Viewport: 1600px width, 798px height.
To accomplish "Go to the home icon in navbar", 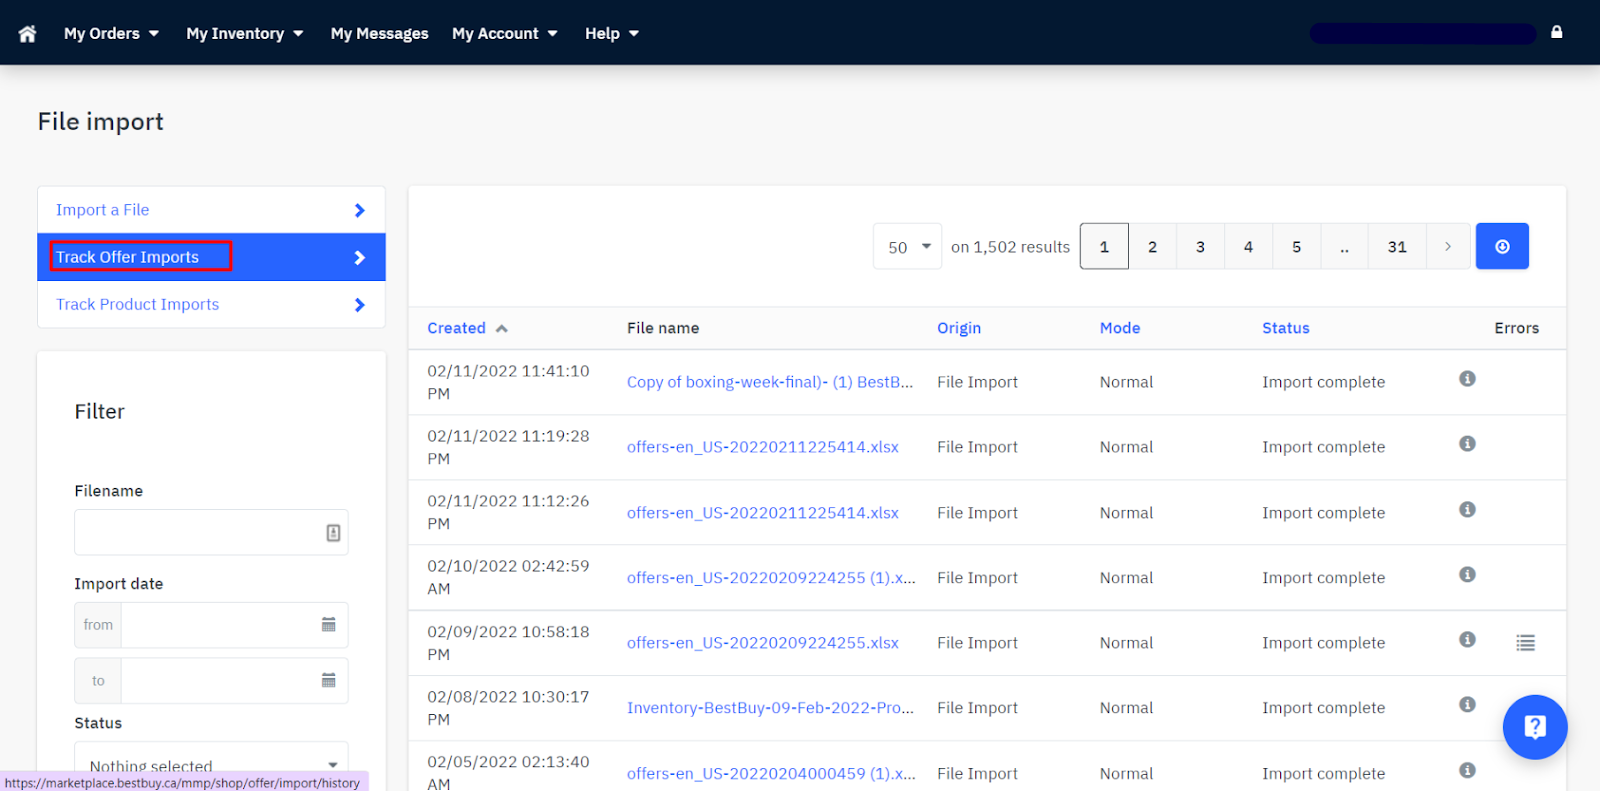I will tap(27, 34).
